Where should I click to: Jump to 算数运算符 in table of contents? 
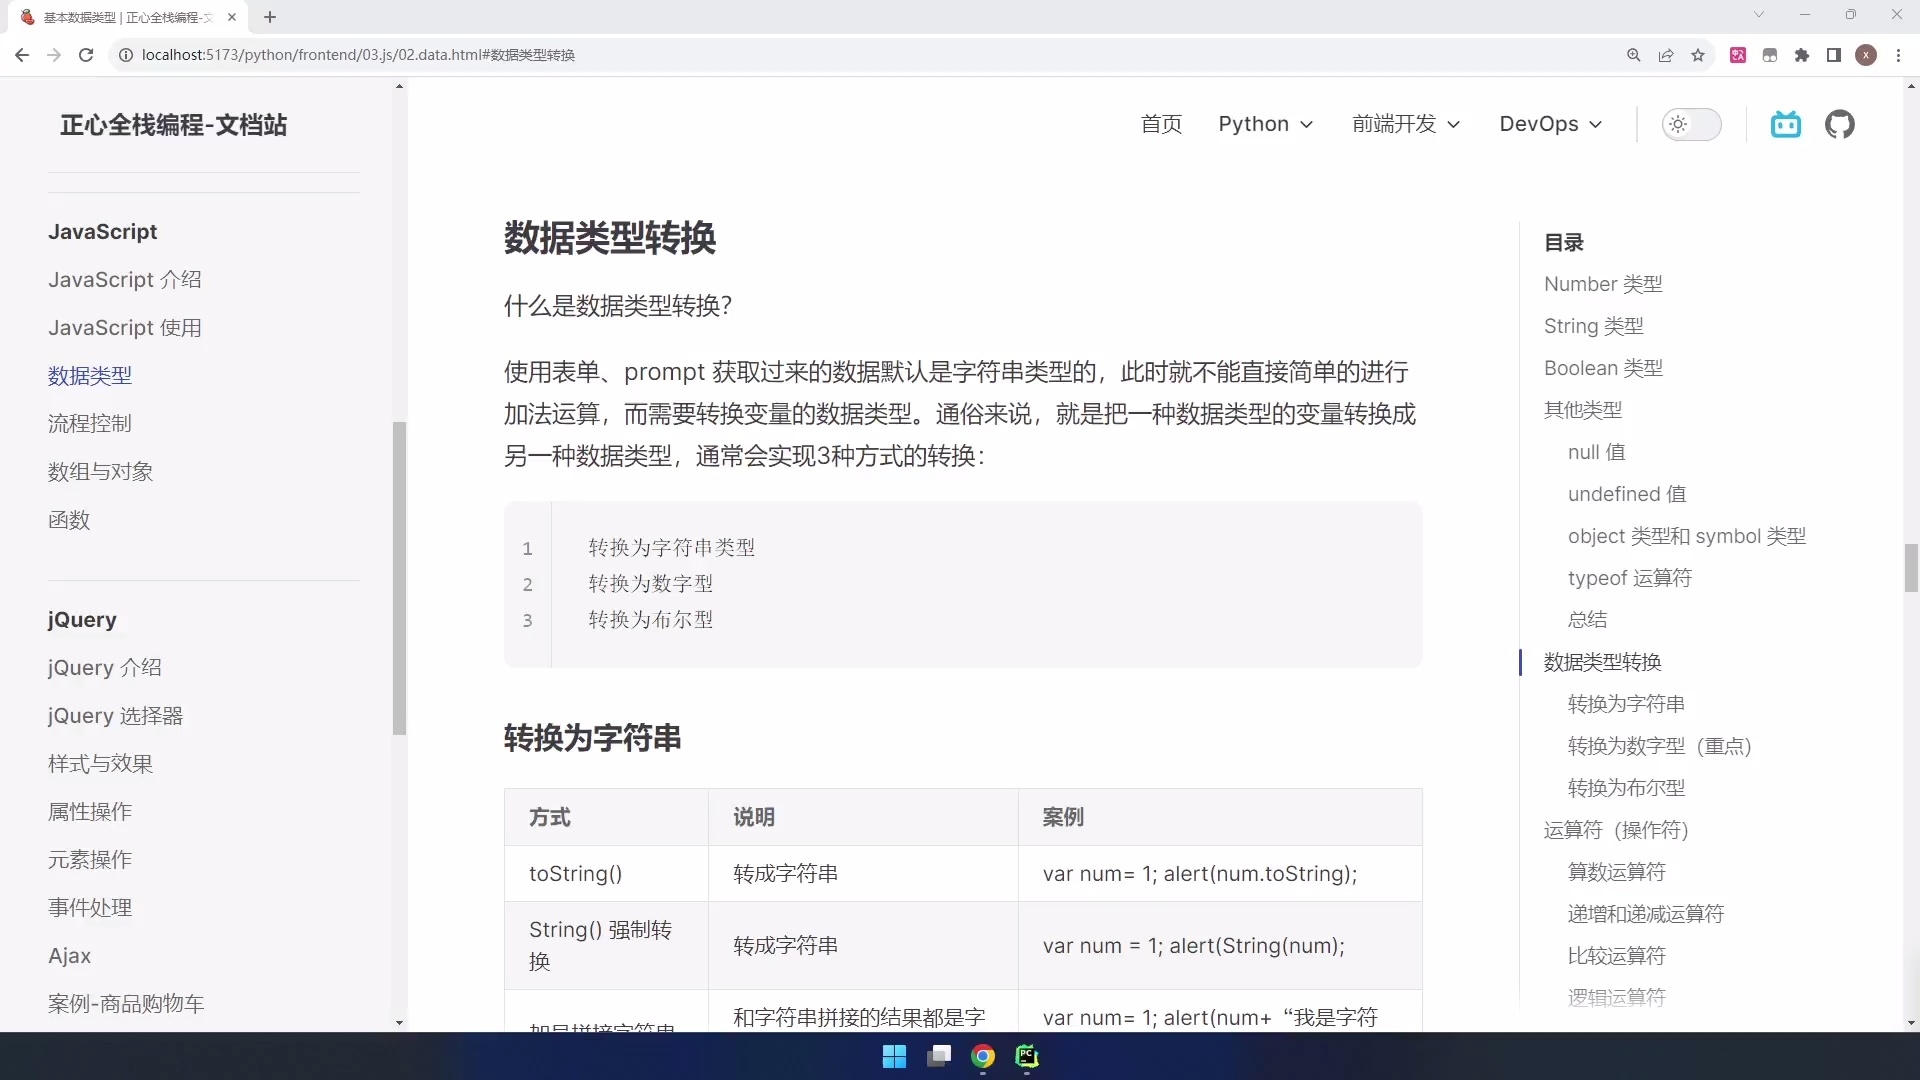coord(1617,872)
